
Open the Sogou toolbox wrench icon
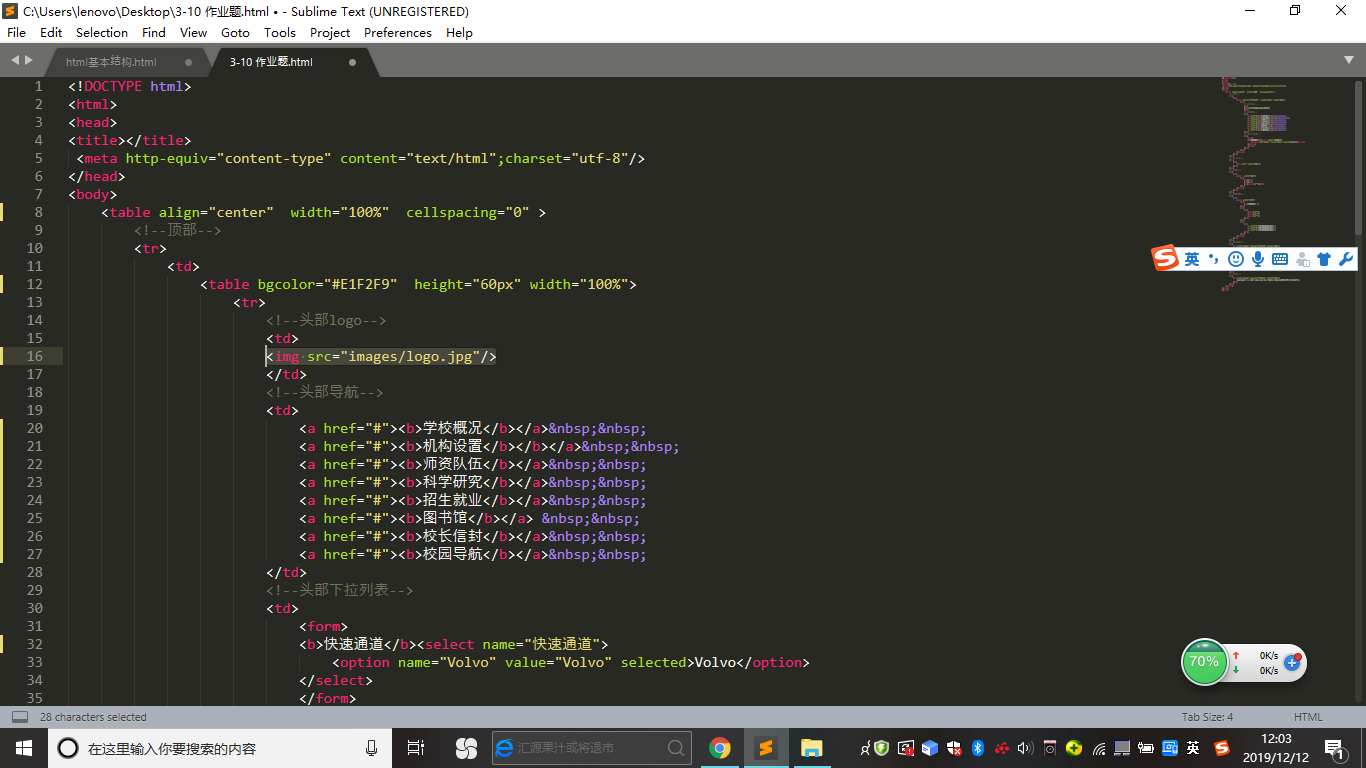tap(1346, 259)
